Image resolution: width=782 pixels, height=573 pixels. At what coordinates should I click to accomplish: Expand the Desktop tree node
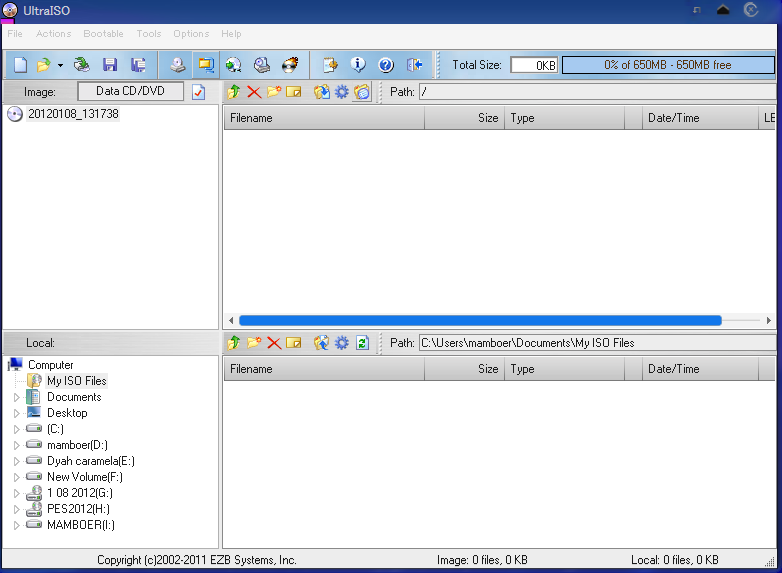pyautogui.click(x=16, y=413)
